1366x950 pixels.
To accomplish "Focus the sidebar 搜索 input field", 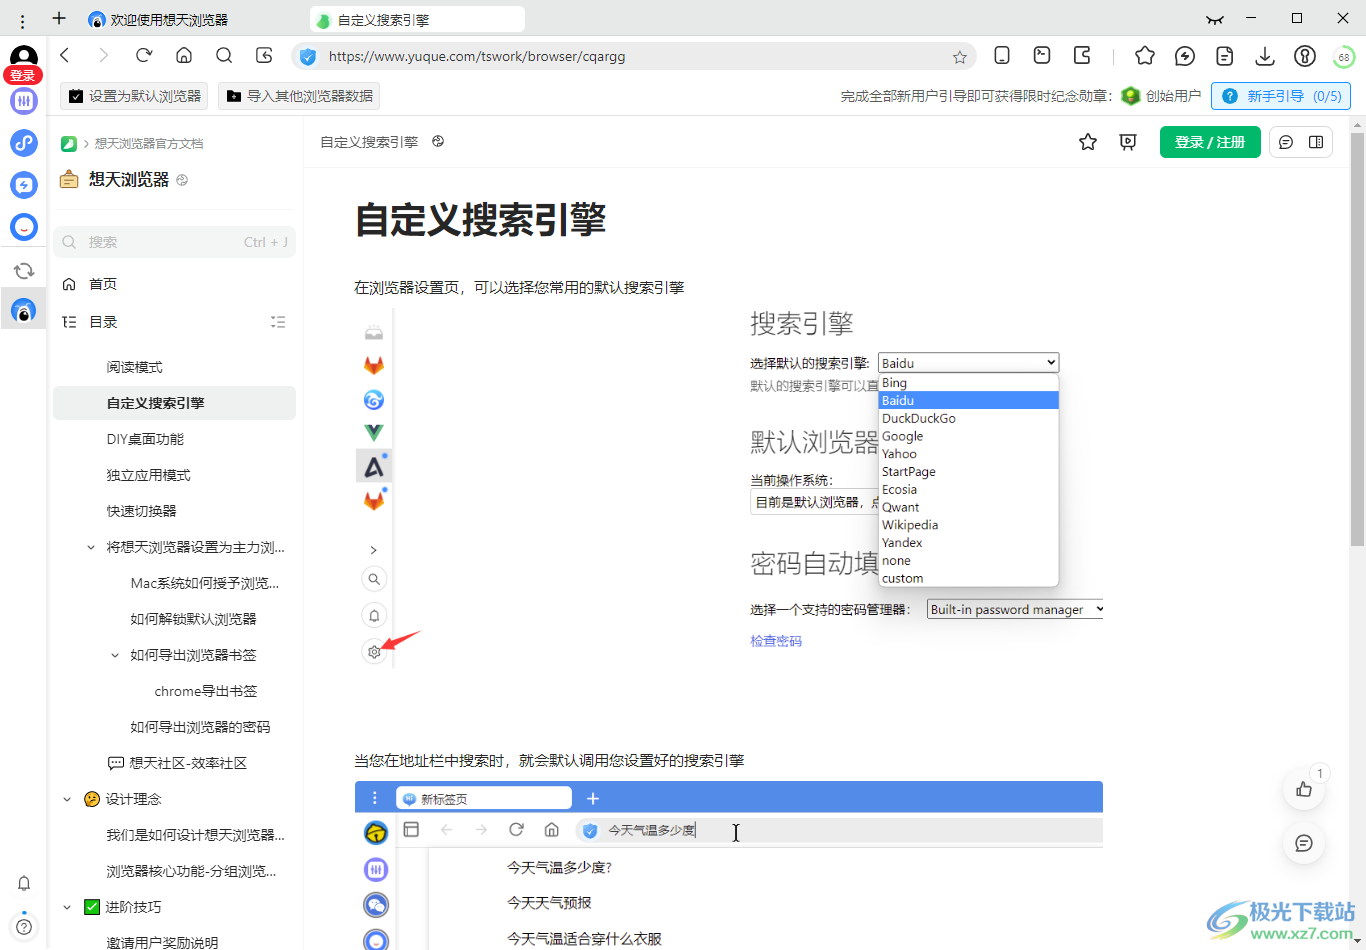I will pyautogui.click(x=174, y=242).
